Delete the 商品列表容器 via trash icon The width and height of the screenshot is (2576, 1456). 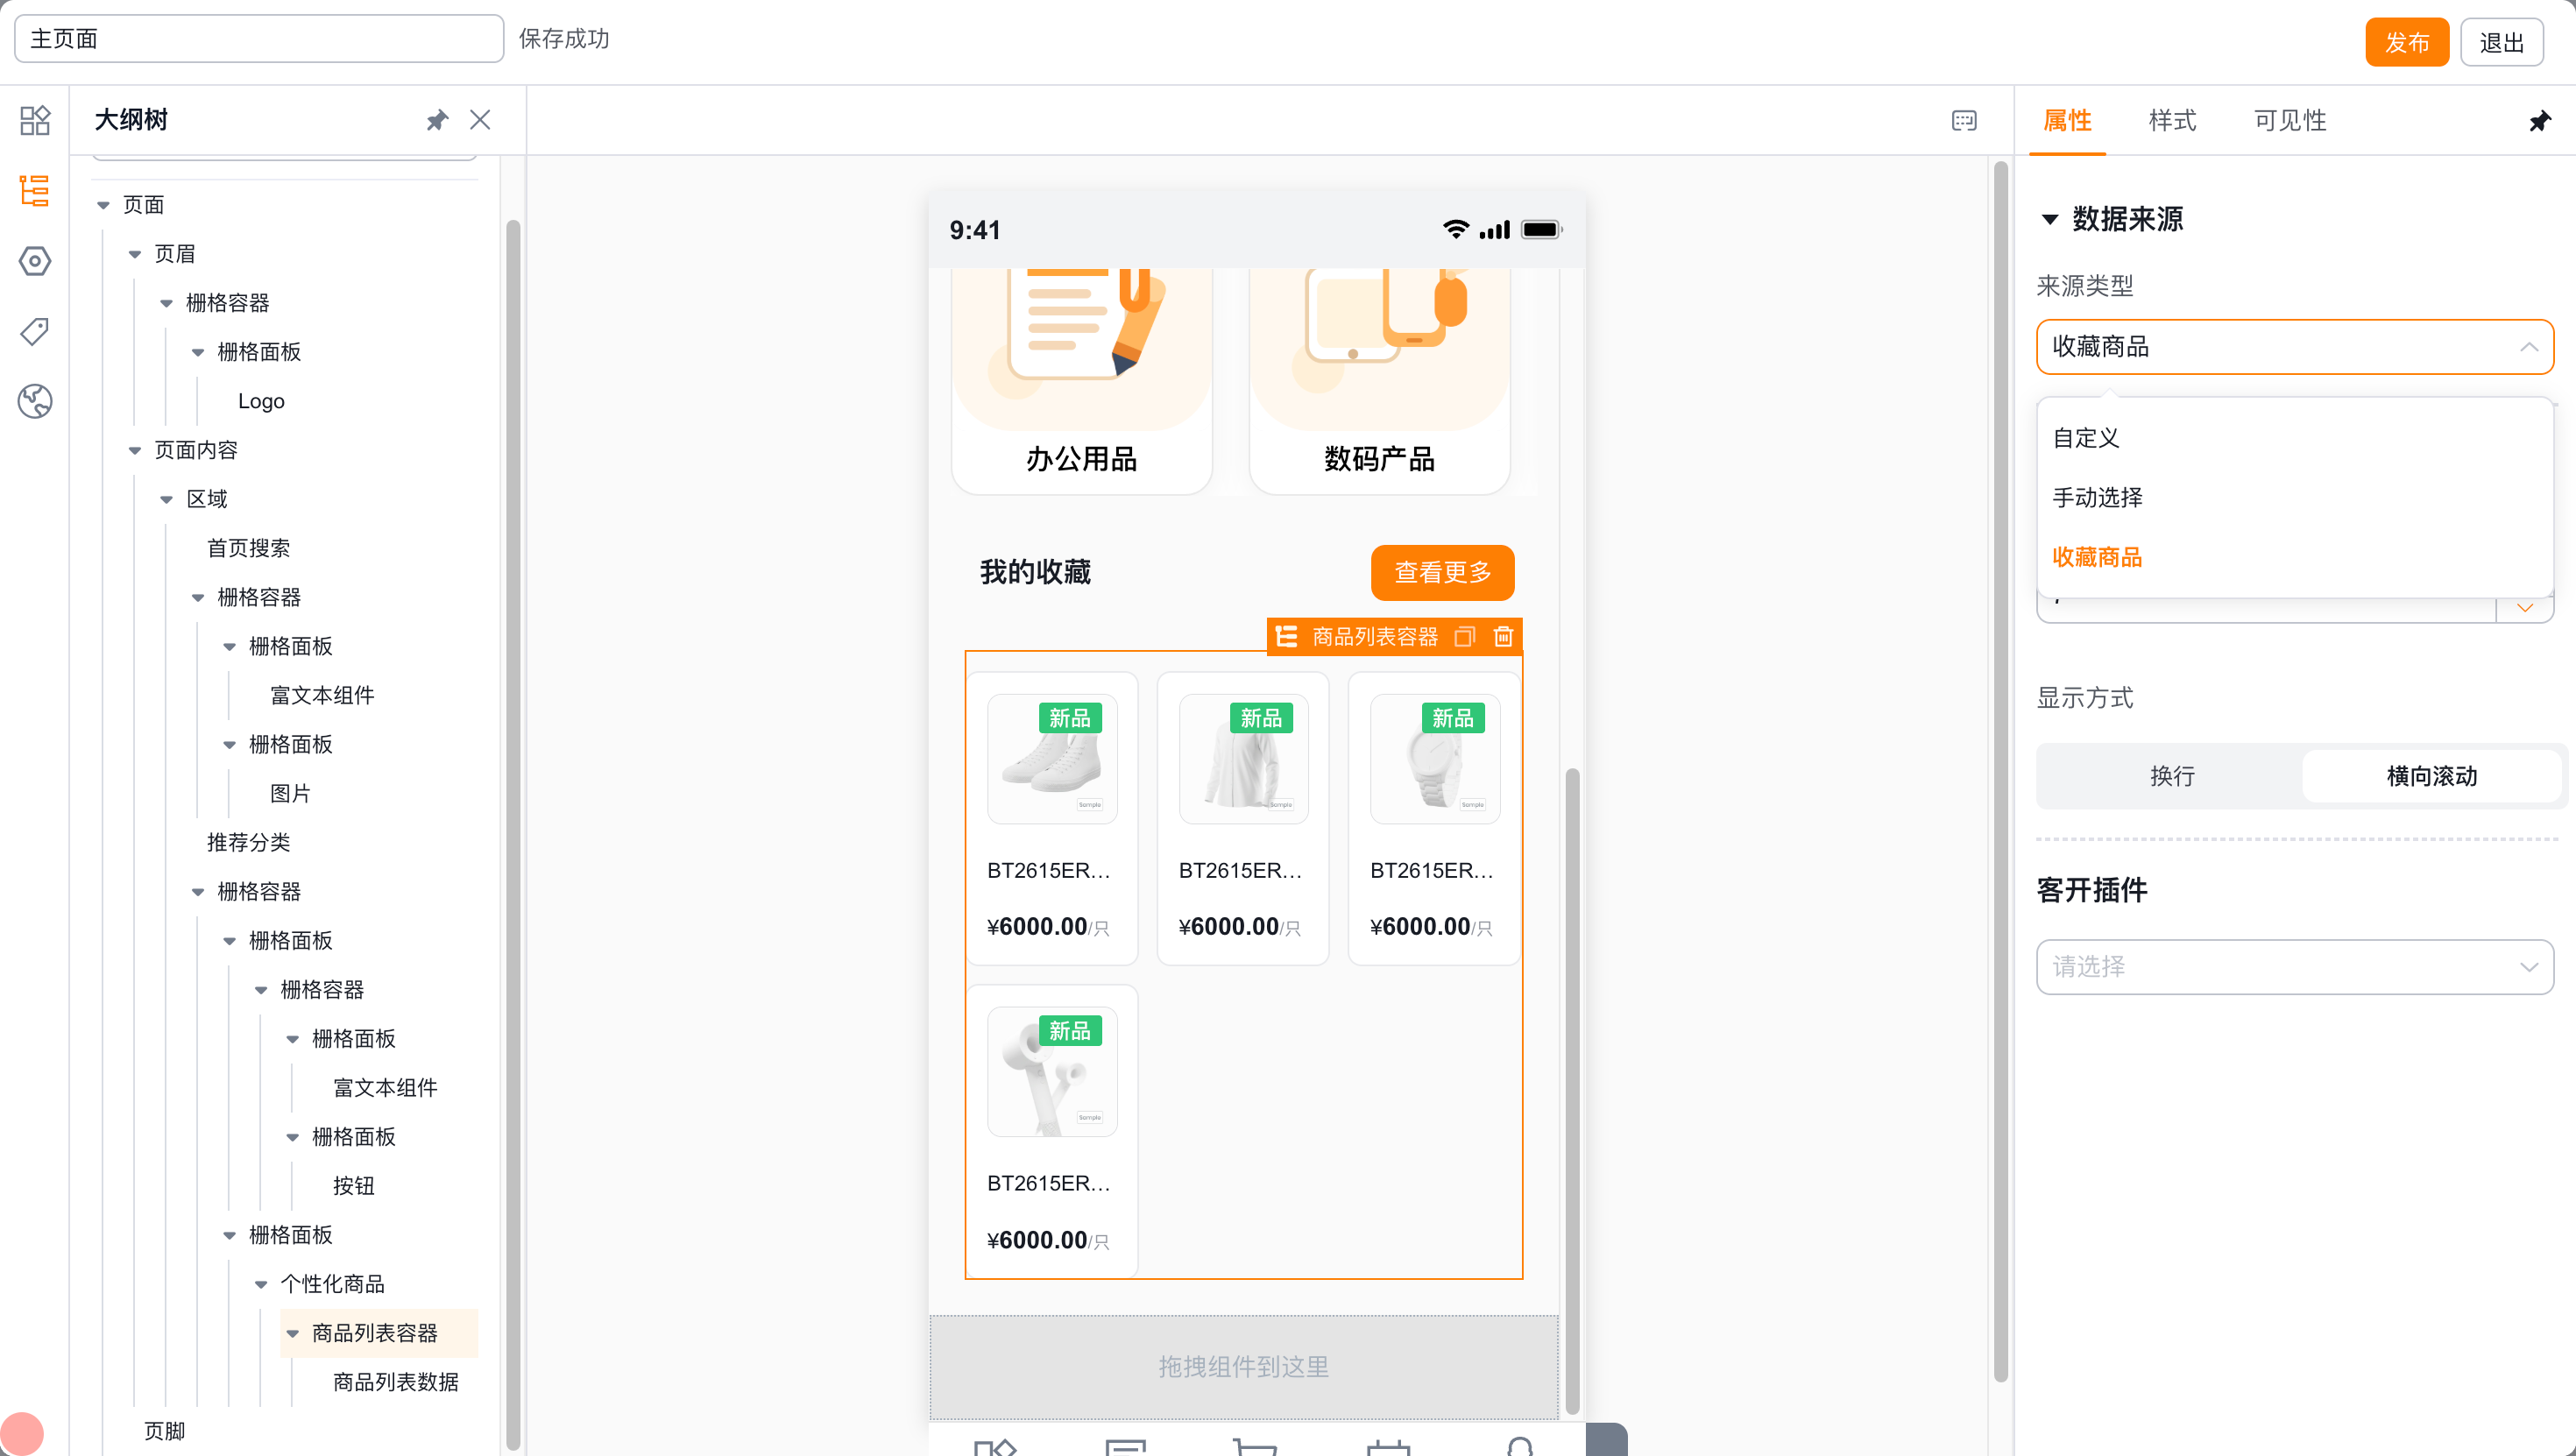pyautogui.click(x=1503, y=636)
